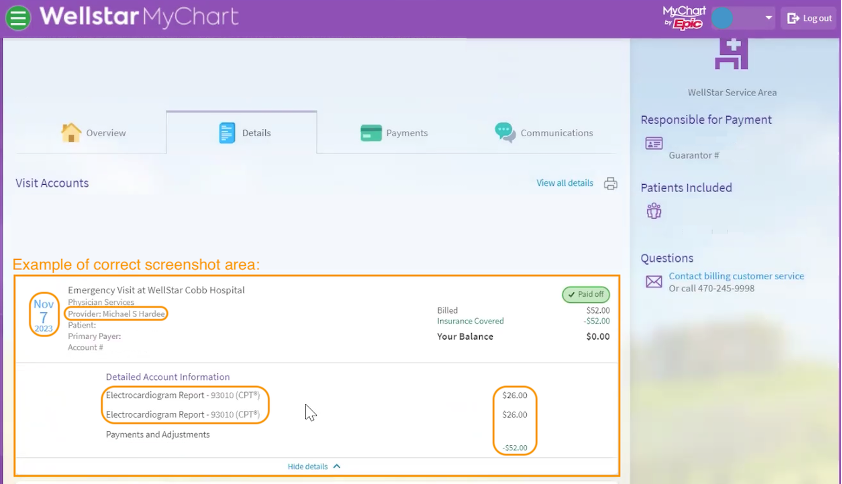Click 'Or call 470-245-9998' text

click(x=712, y=288)
